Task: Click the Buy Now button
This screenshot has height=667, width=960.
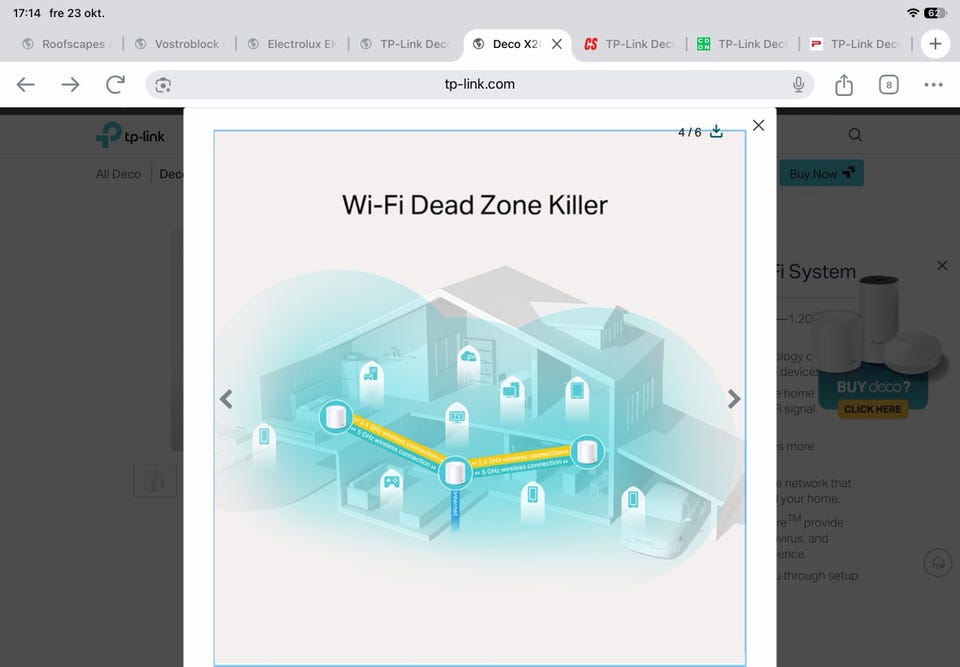Action: tap(821, 173)
